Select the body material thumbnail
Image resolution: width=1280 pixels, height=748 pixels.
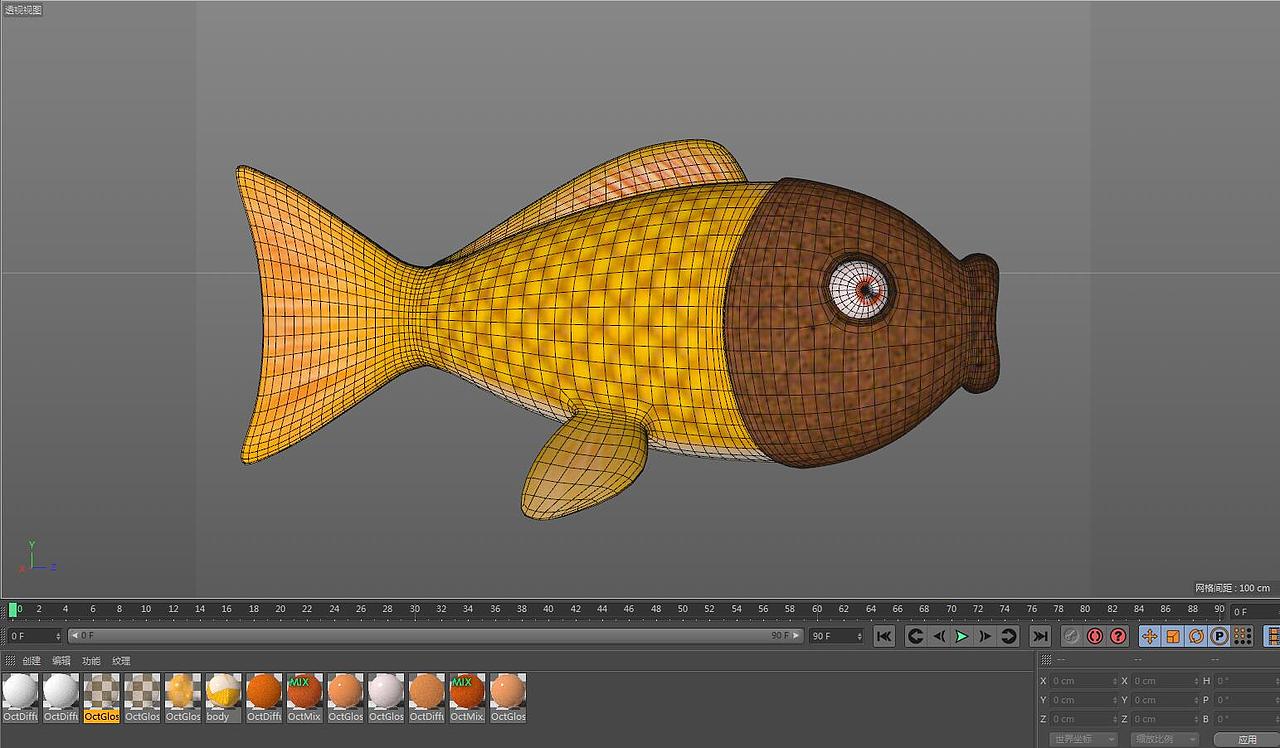[x=223, y=697]
